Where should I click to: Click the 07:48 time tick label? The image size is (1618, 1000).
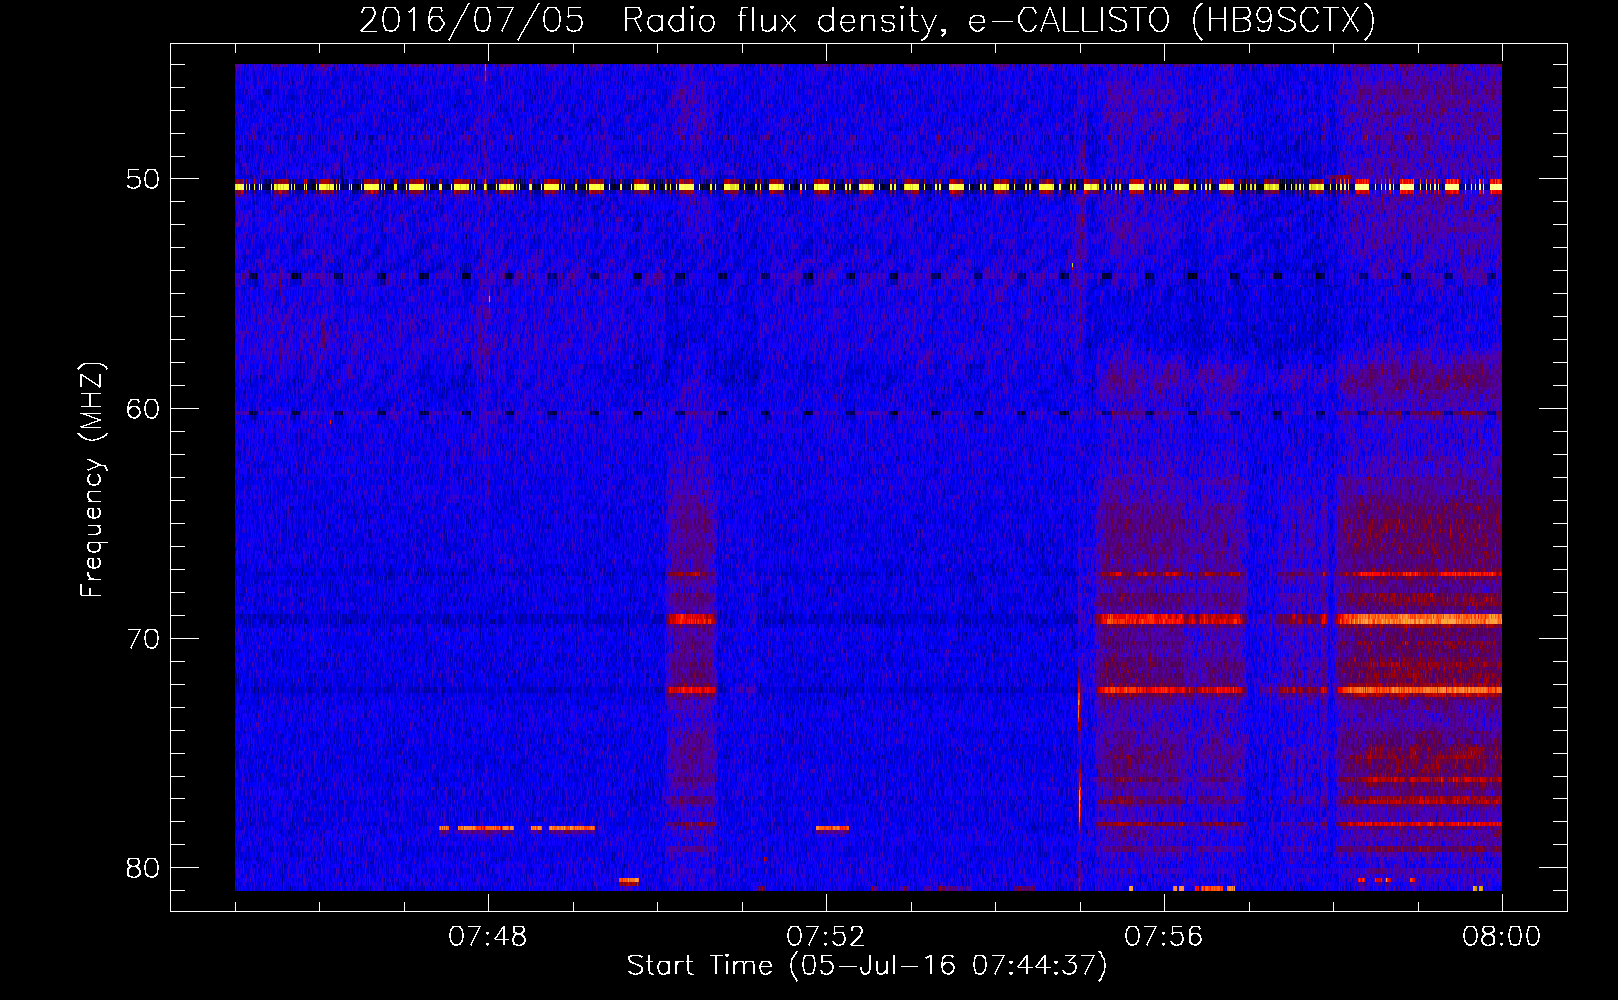[488, 937]
